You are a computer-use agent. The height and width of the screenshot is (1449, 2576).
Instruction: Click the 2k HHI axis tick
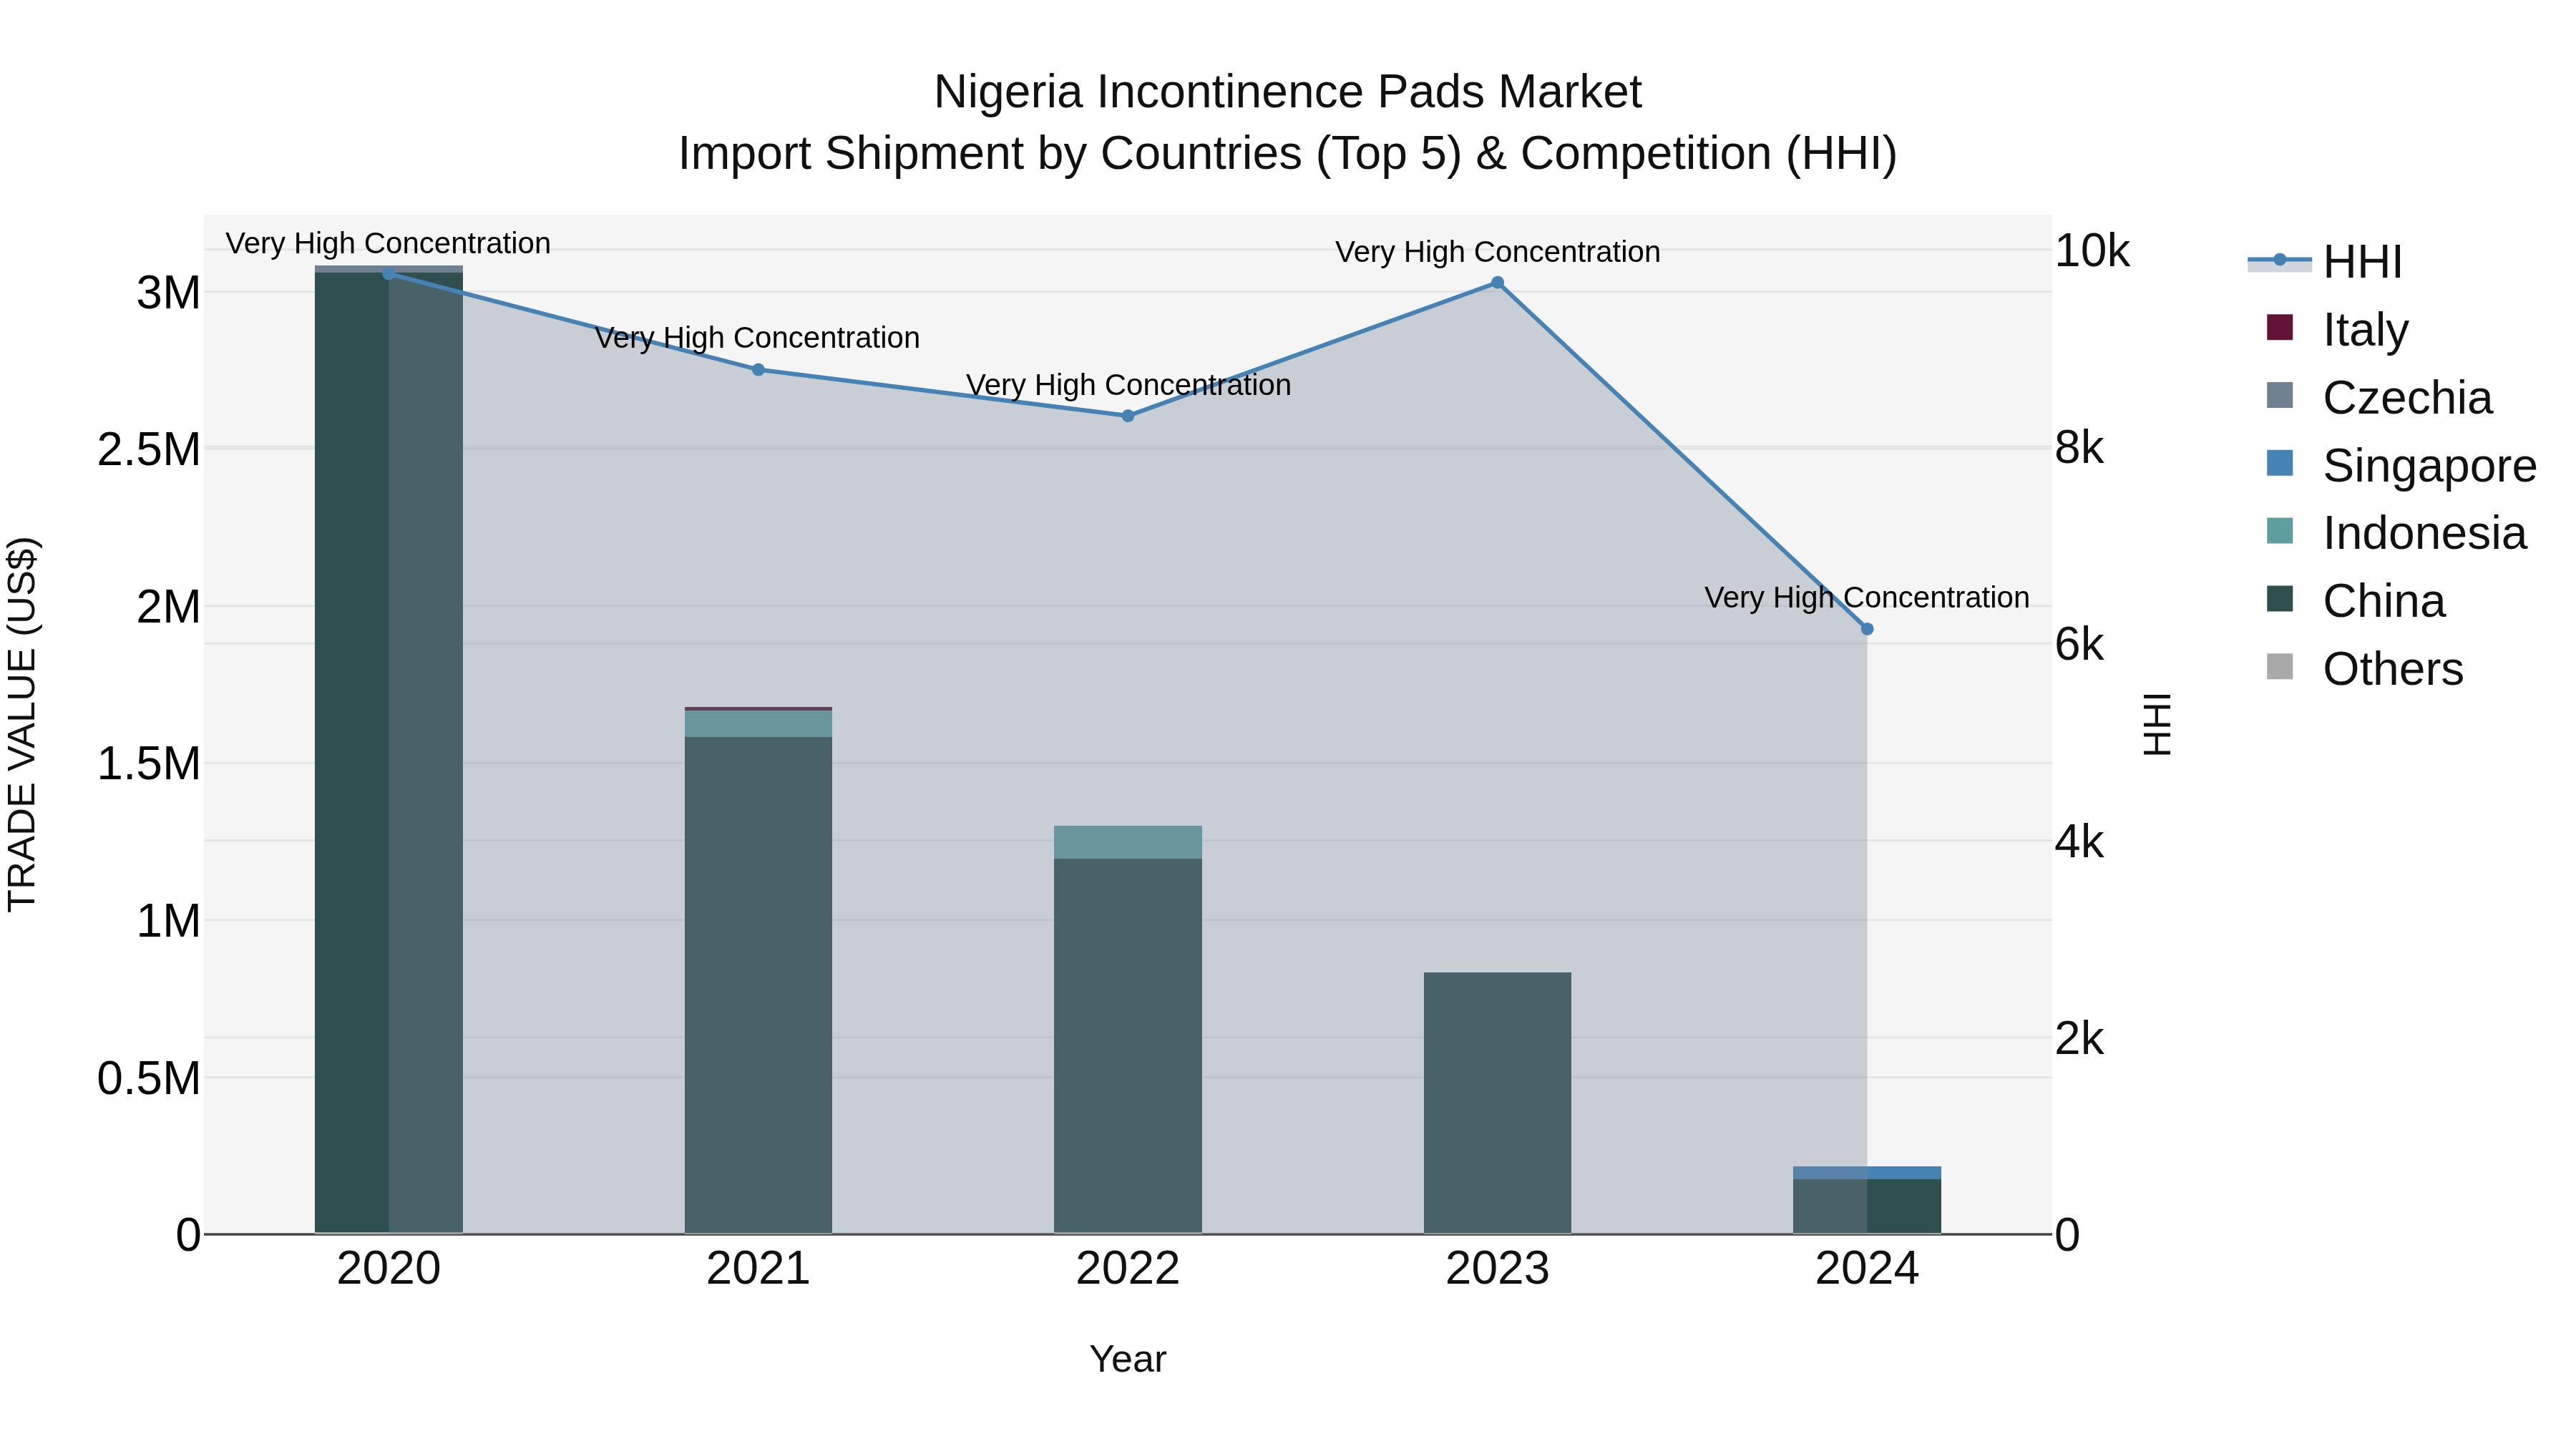(2079, 1039)
